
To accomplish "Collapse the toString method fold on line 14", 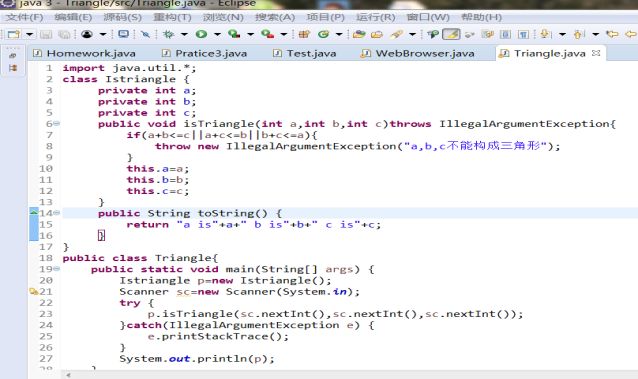I will pos(57,213).
